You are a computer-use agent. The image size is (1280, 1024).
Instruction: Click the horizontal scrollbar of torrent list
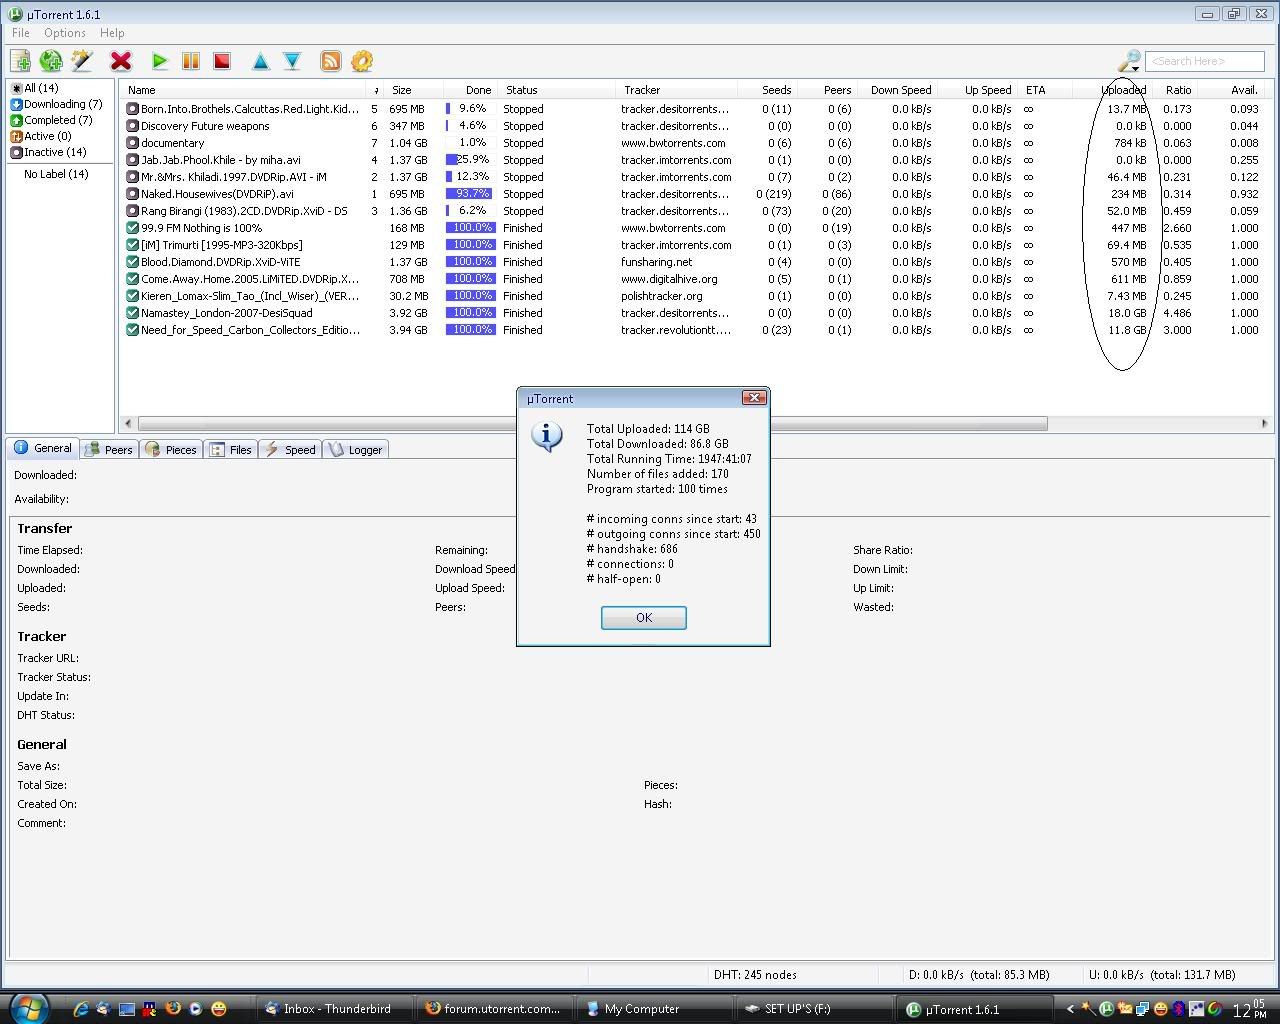[x=592, y=424]
